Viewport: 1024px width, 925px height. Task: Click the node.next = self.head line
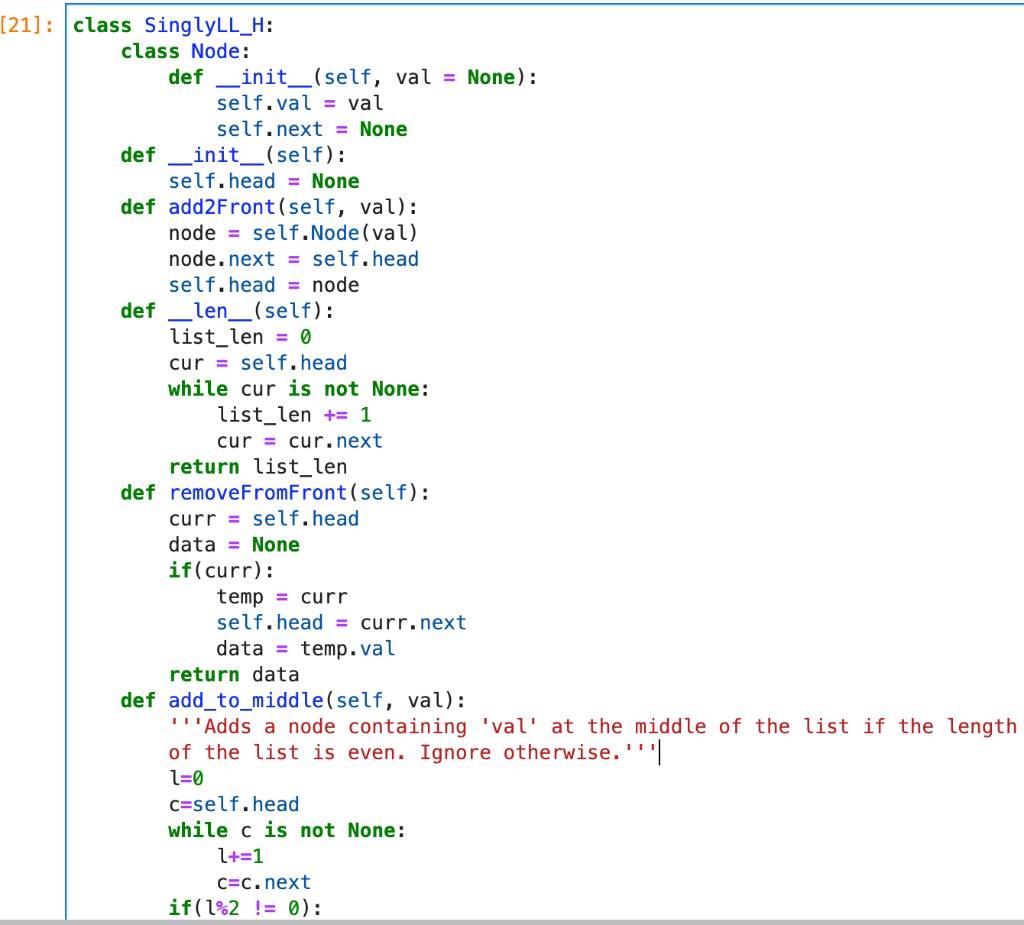(x=292, y=258)
